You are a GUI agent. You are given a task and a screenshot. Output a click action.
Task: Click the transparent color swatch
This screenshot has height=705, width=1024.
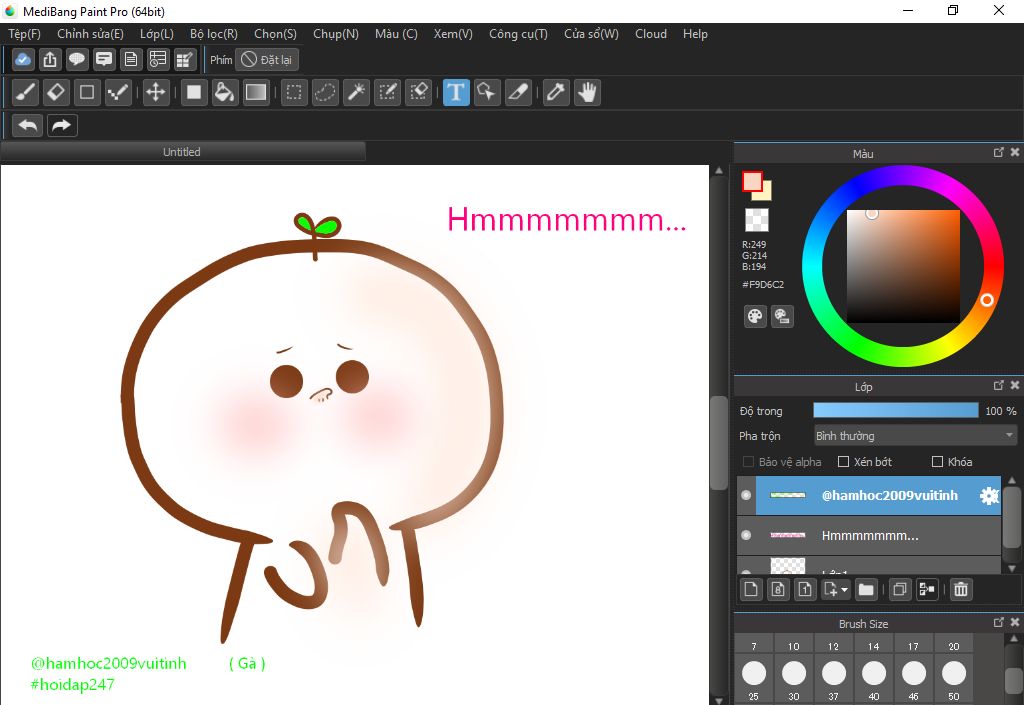(x=757, y=220)
